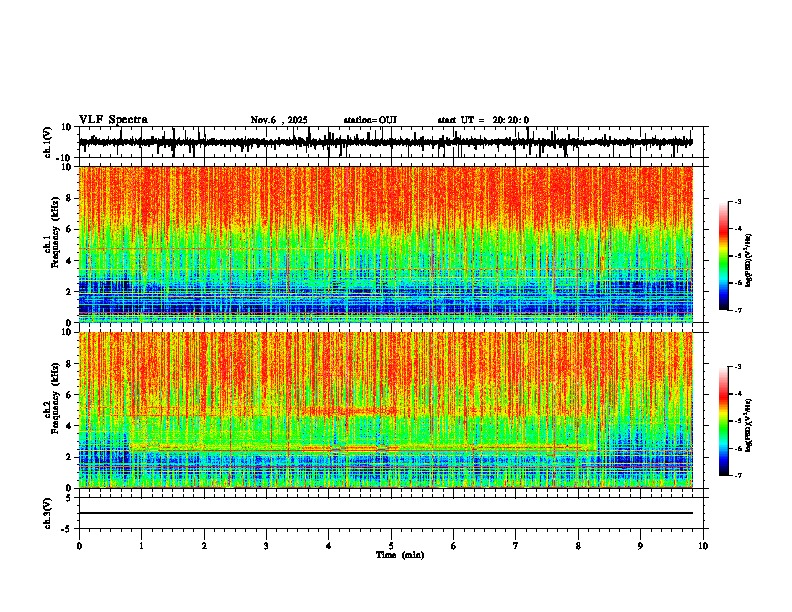Click the ch.1 color scale bar
792x612 pixels.
tap(724, 256)
